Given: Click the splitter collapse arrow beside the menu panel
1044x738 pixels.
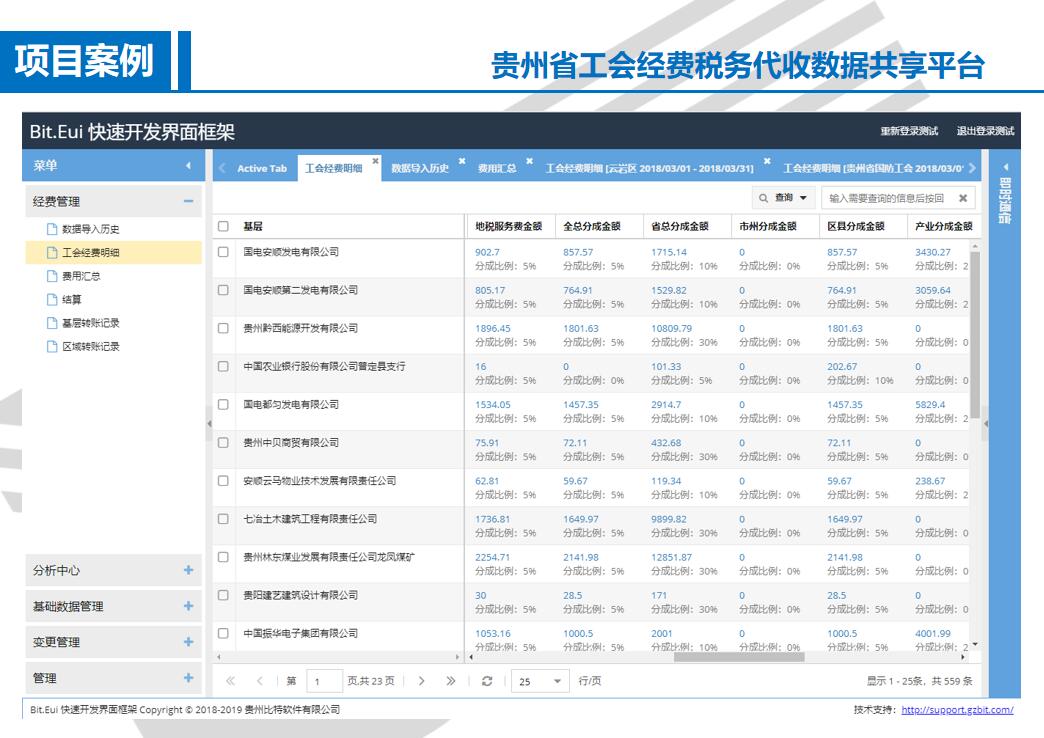Looking at the screenshot, I should coord(209,424).
